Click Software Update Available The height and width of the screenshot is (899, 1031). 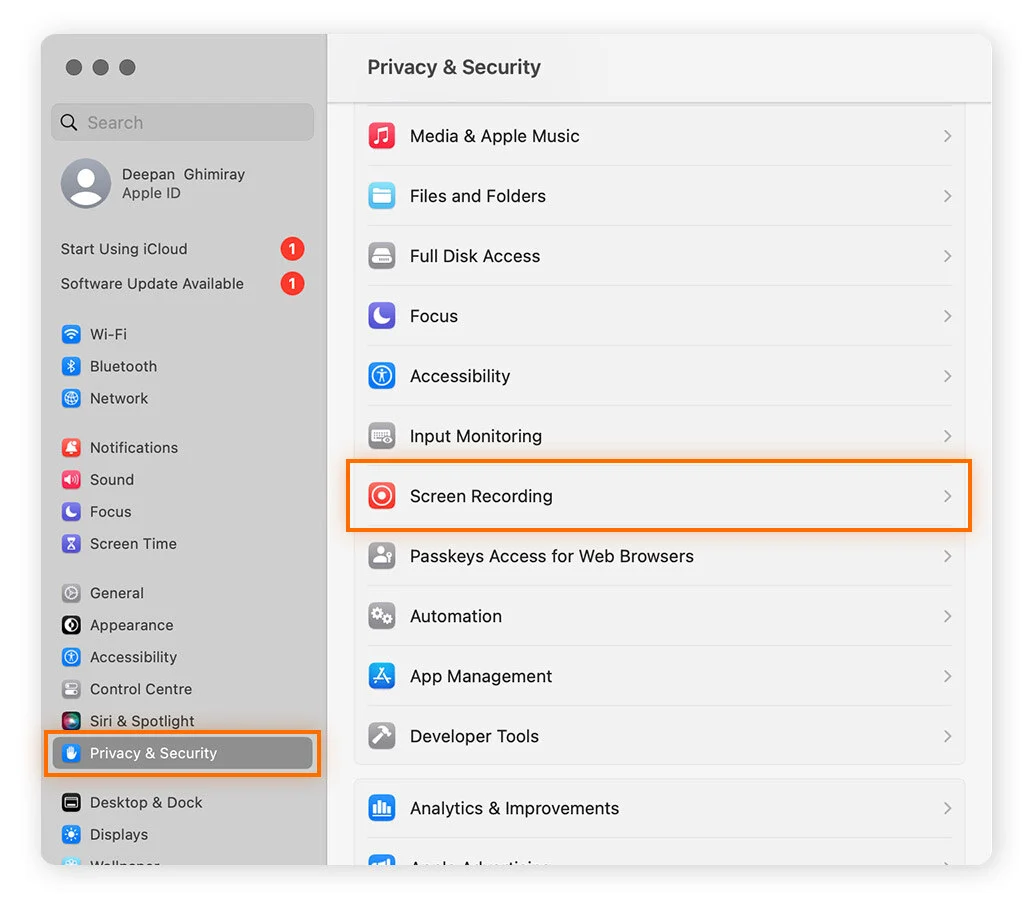[152, 283]
